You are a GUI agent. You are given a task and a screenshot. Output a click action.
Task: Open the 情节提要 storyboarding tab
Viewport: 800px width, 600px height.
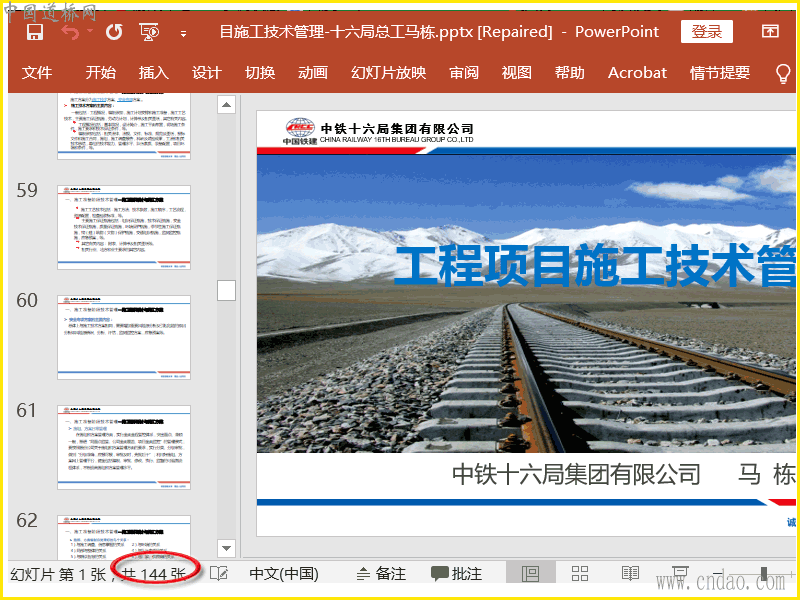[720, 72]
